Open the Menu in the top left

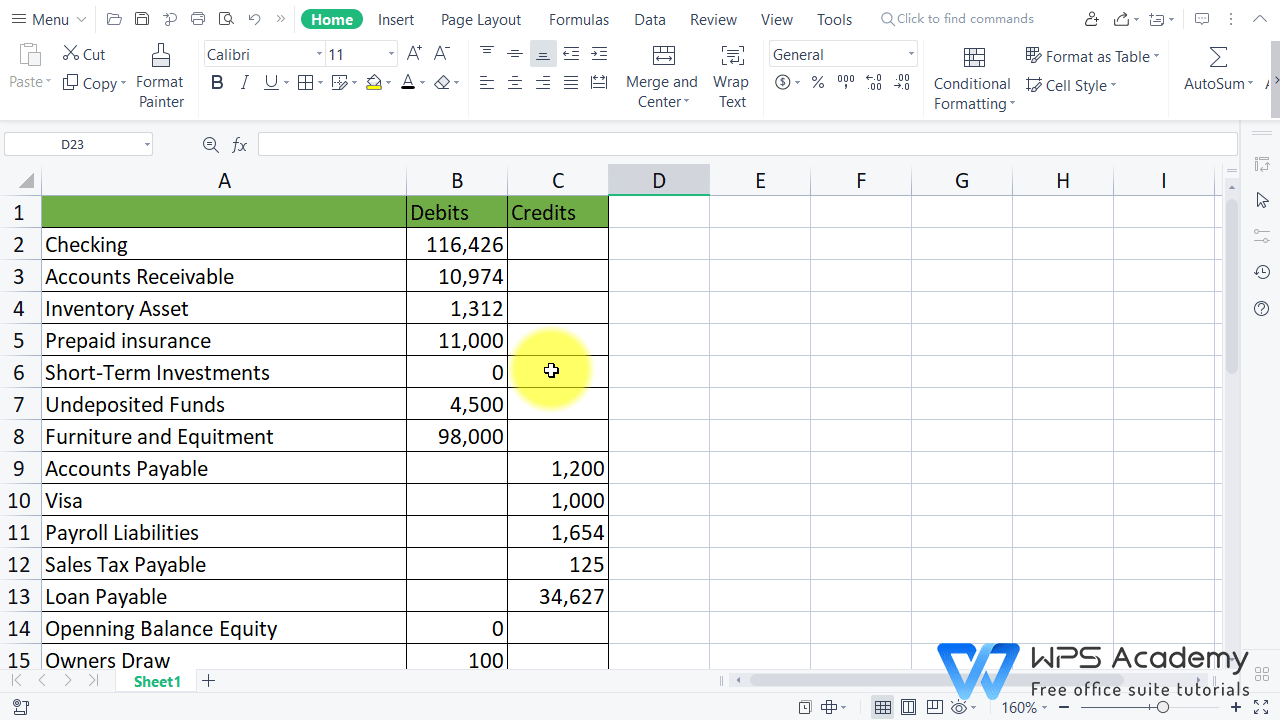pyautogui.click(x=47, y=18)
